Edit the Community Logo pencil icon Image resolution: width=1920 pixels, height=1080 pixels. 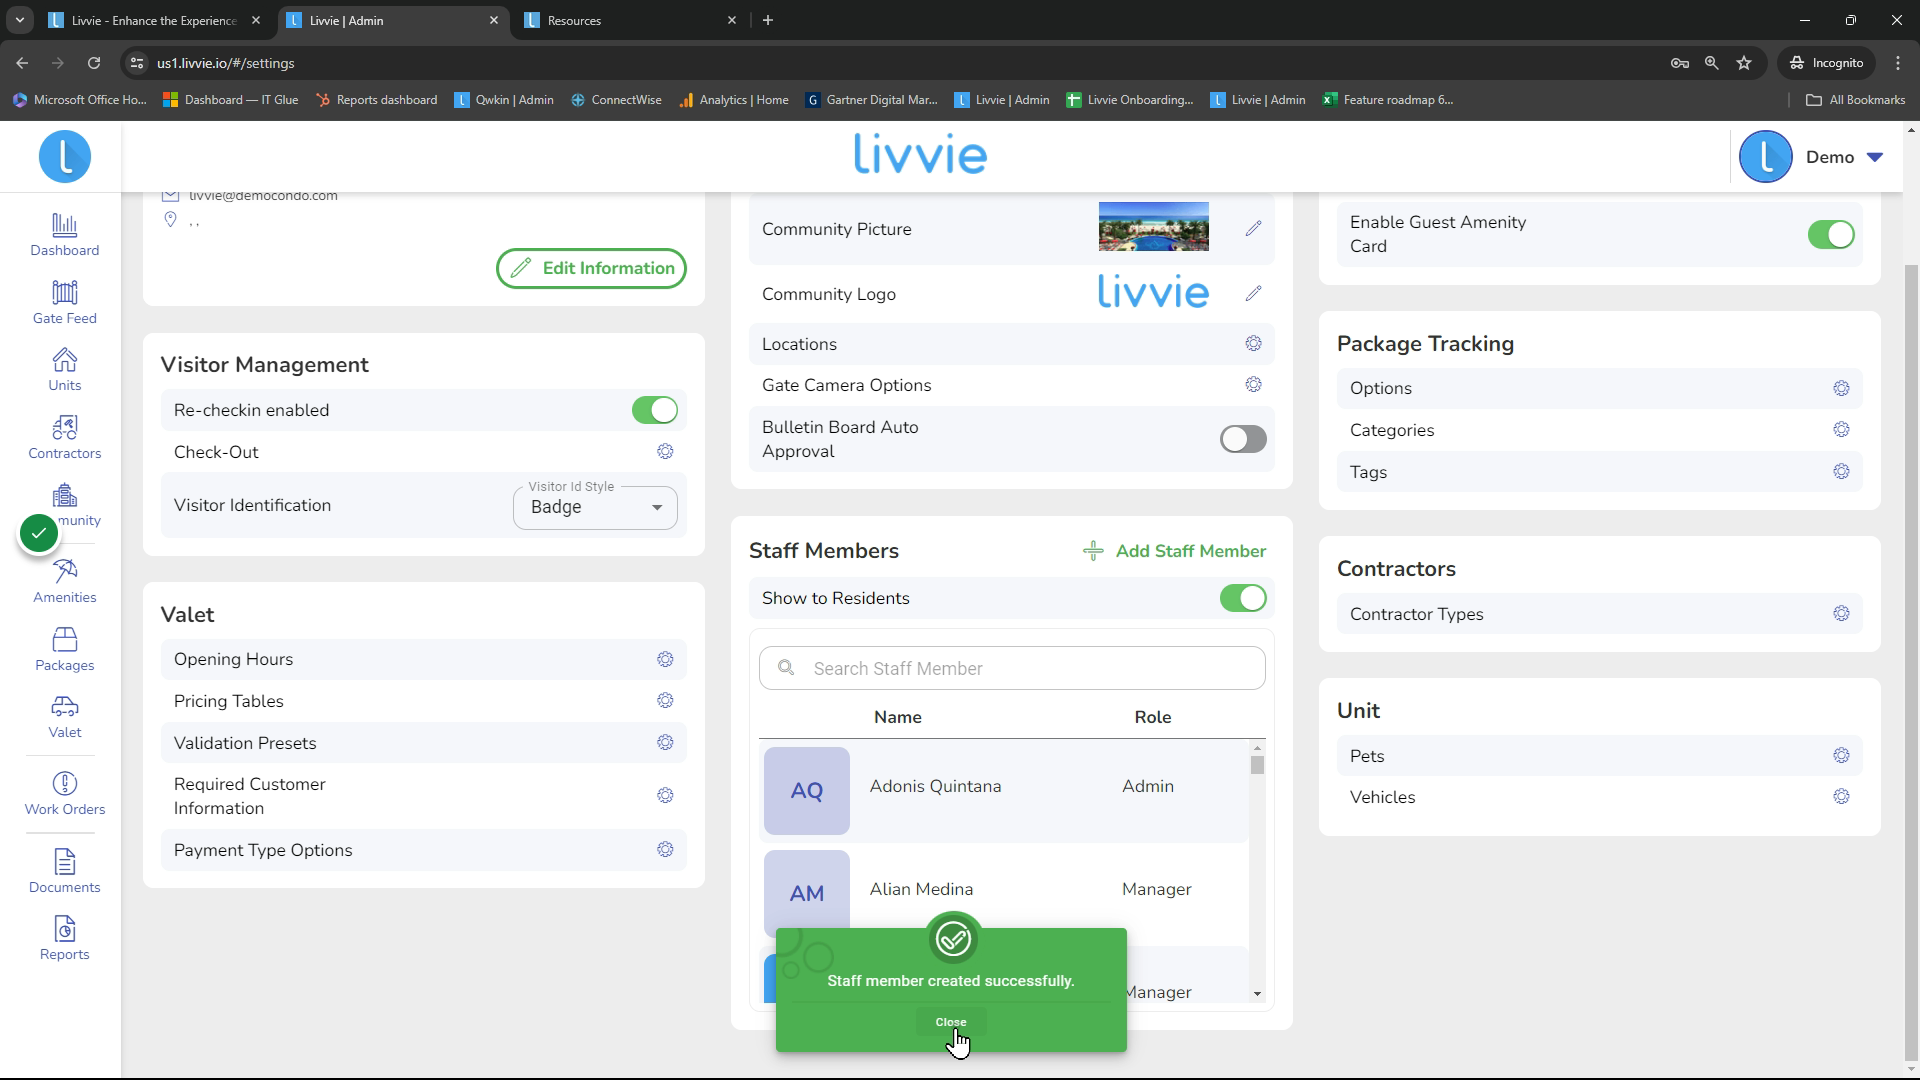click(x=1253, y=294)
